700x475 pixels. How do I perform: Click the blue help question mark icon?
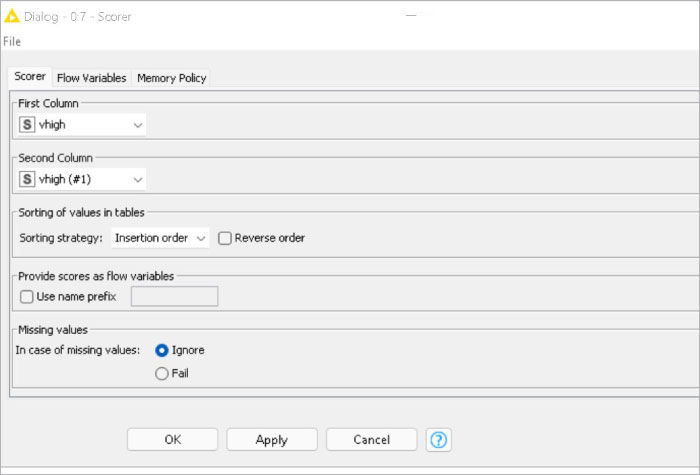point(438,440)
